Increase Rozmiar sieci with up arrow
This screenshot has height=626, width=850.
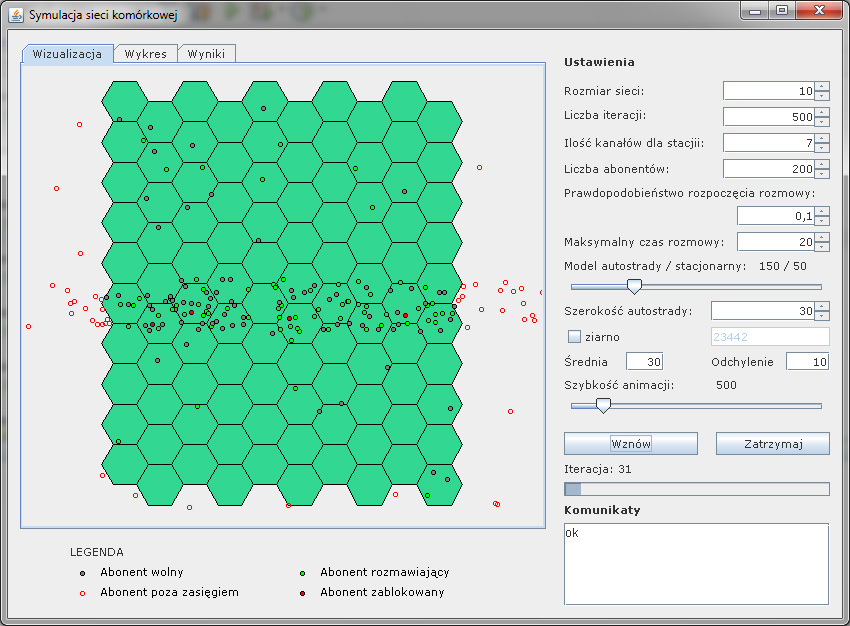pyautogui.click(x=822, y=87)
